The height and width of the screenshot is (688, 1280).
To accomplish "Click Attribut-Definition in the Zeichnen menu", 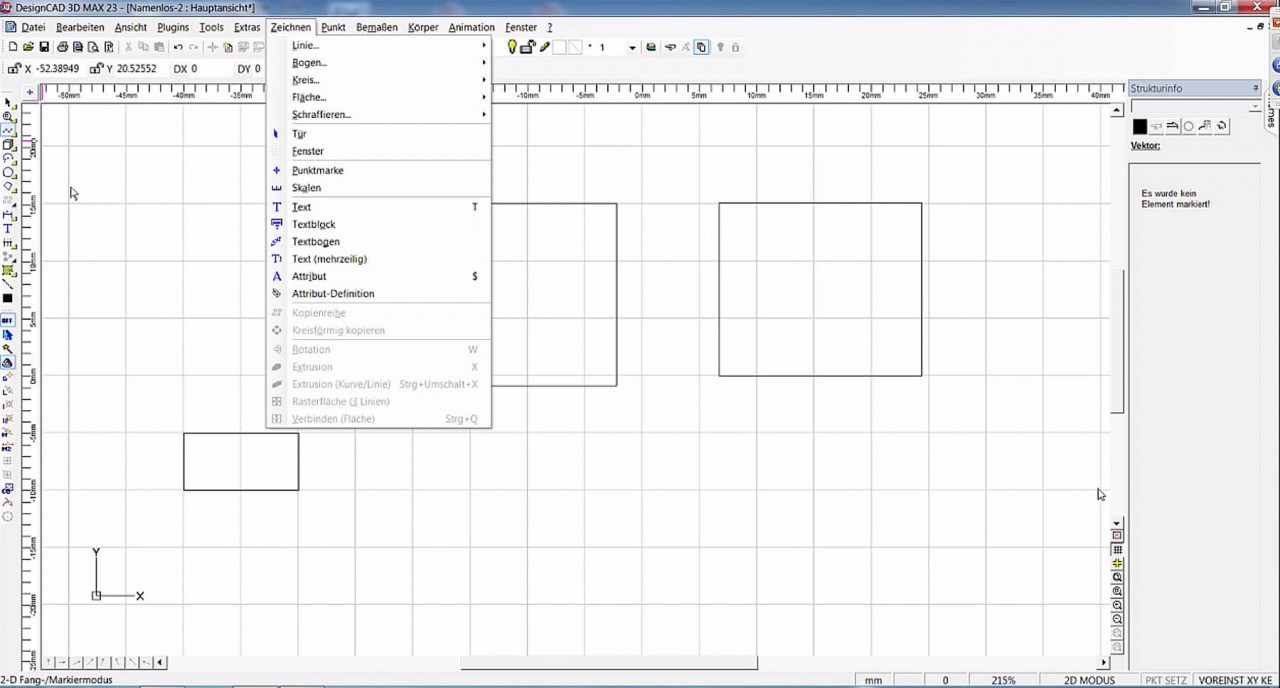I will (333, 293).
